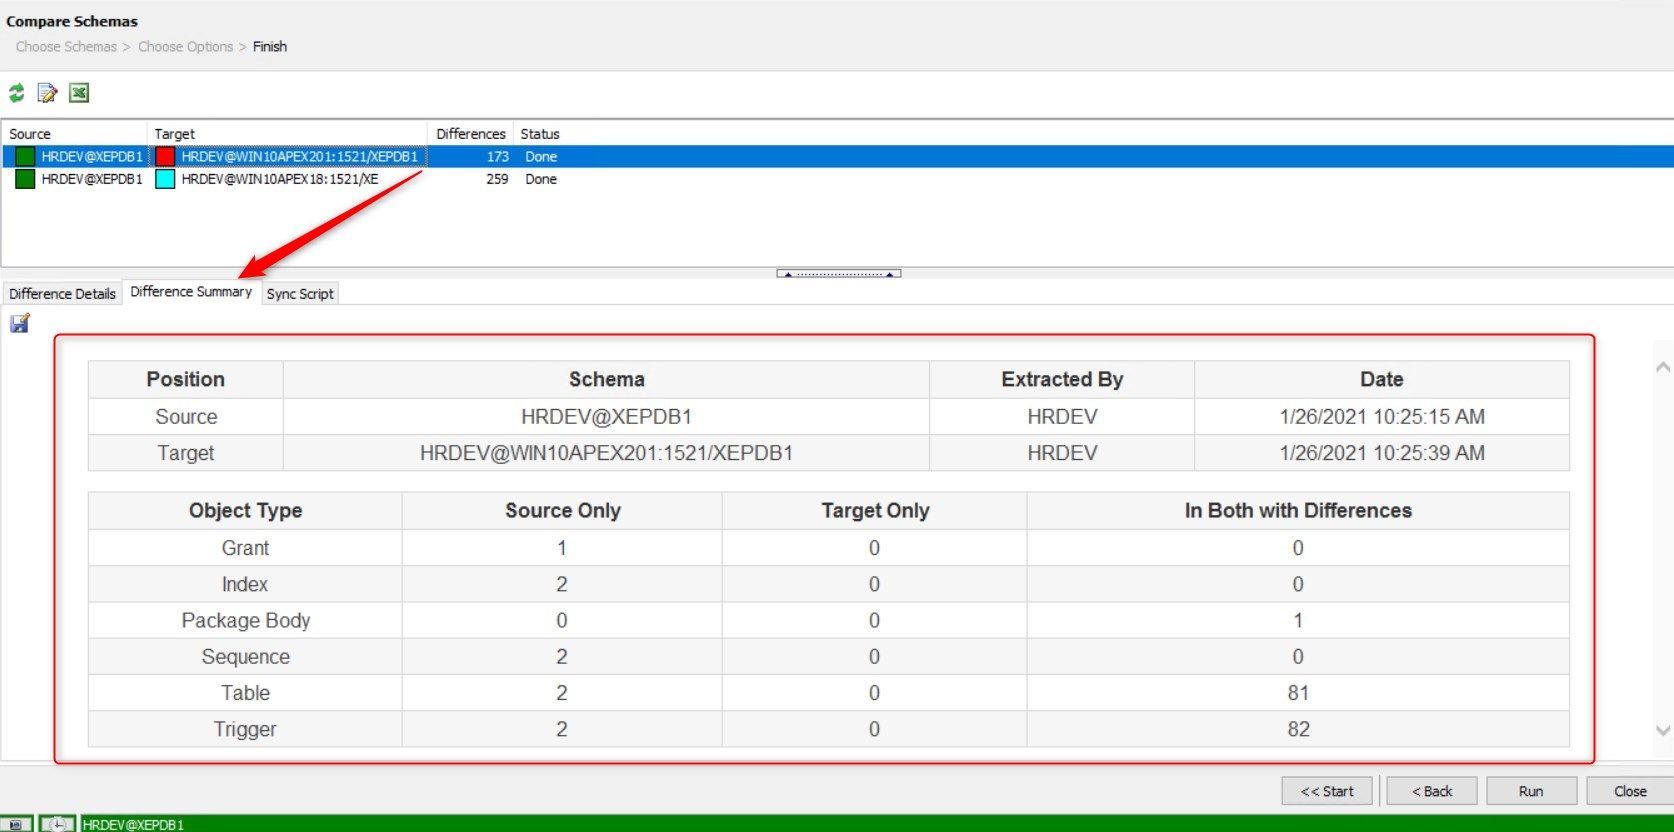Click In Both with Differences header

pyautogui.click(x=1298, y=510)
